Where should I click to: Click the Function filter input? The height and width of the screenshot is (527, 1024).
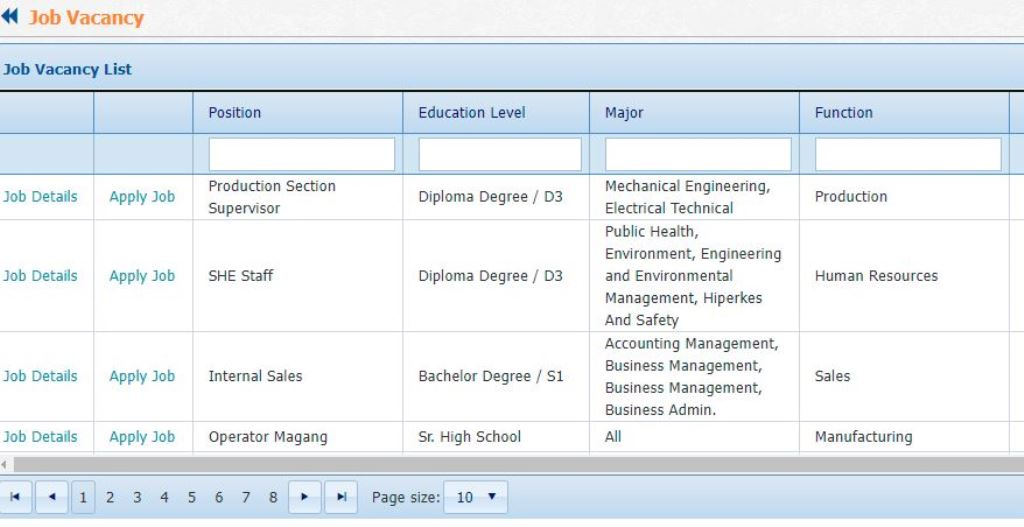tap(907, 154)
